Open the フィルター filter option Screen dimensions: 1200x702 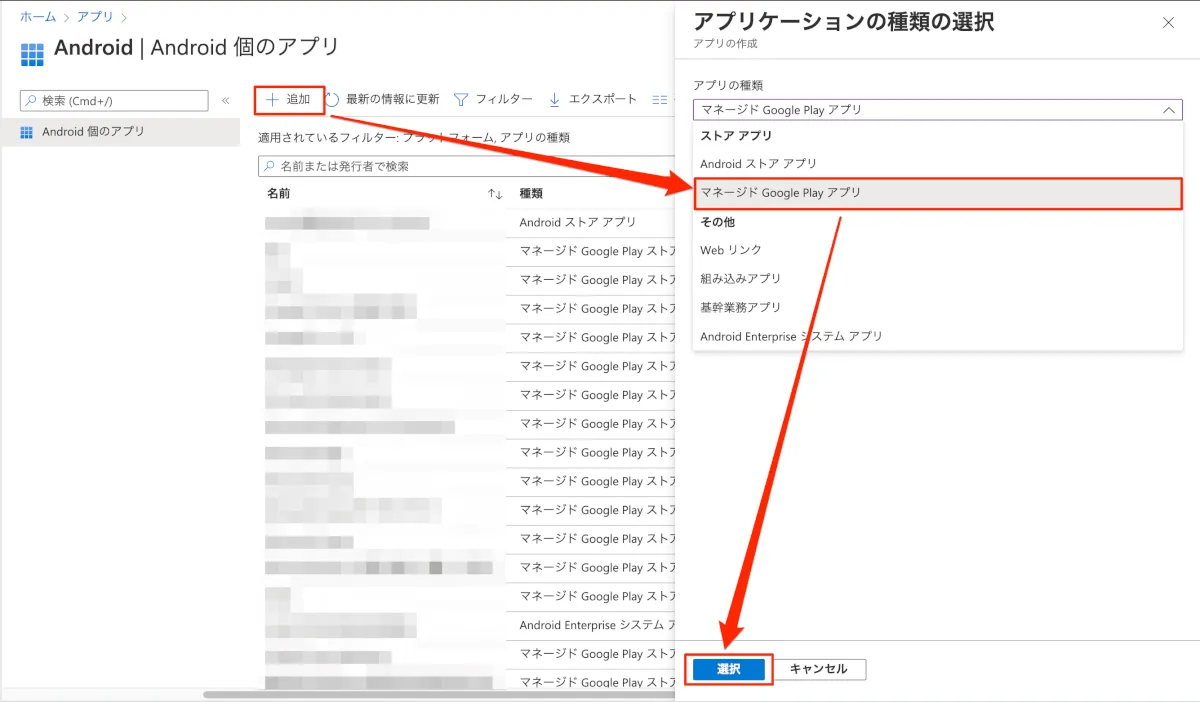pos(493,99)
